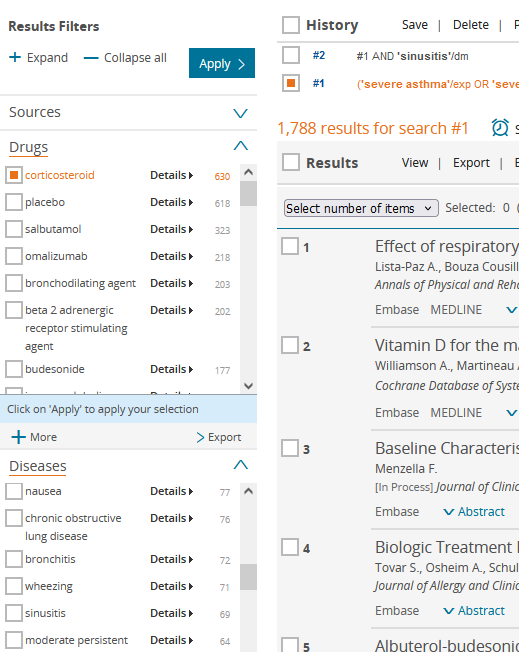Click the Apply button

[222, 63]
